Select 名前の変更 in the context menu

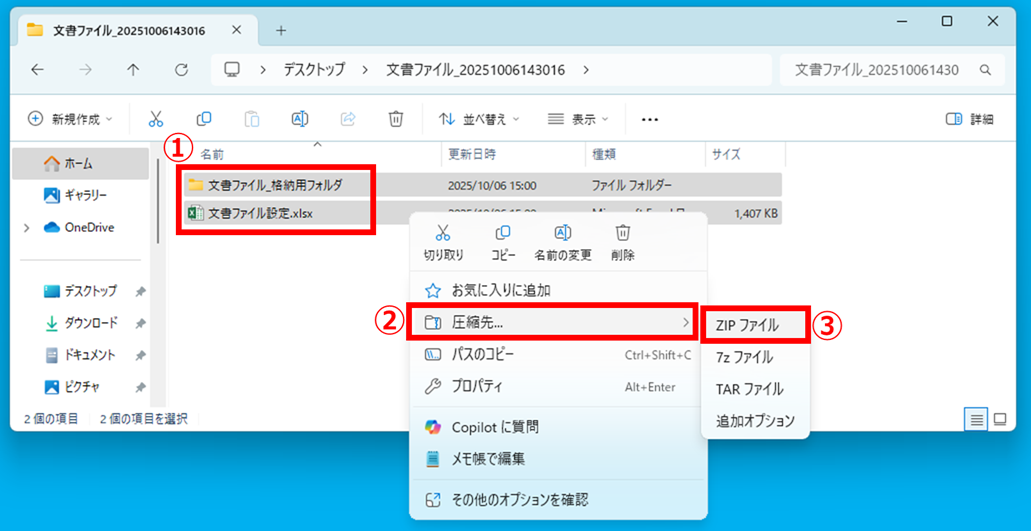pyautogui.click(x=562, y=242)
